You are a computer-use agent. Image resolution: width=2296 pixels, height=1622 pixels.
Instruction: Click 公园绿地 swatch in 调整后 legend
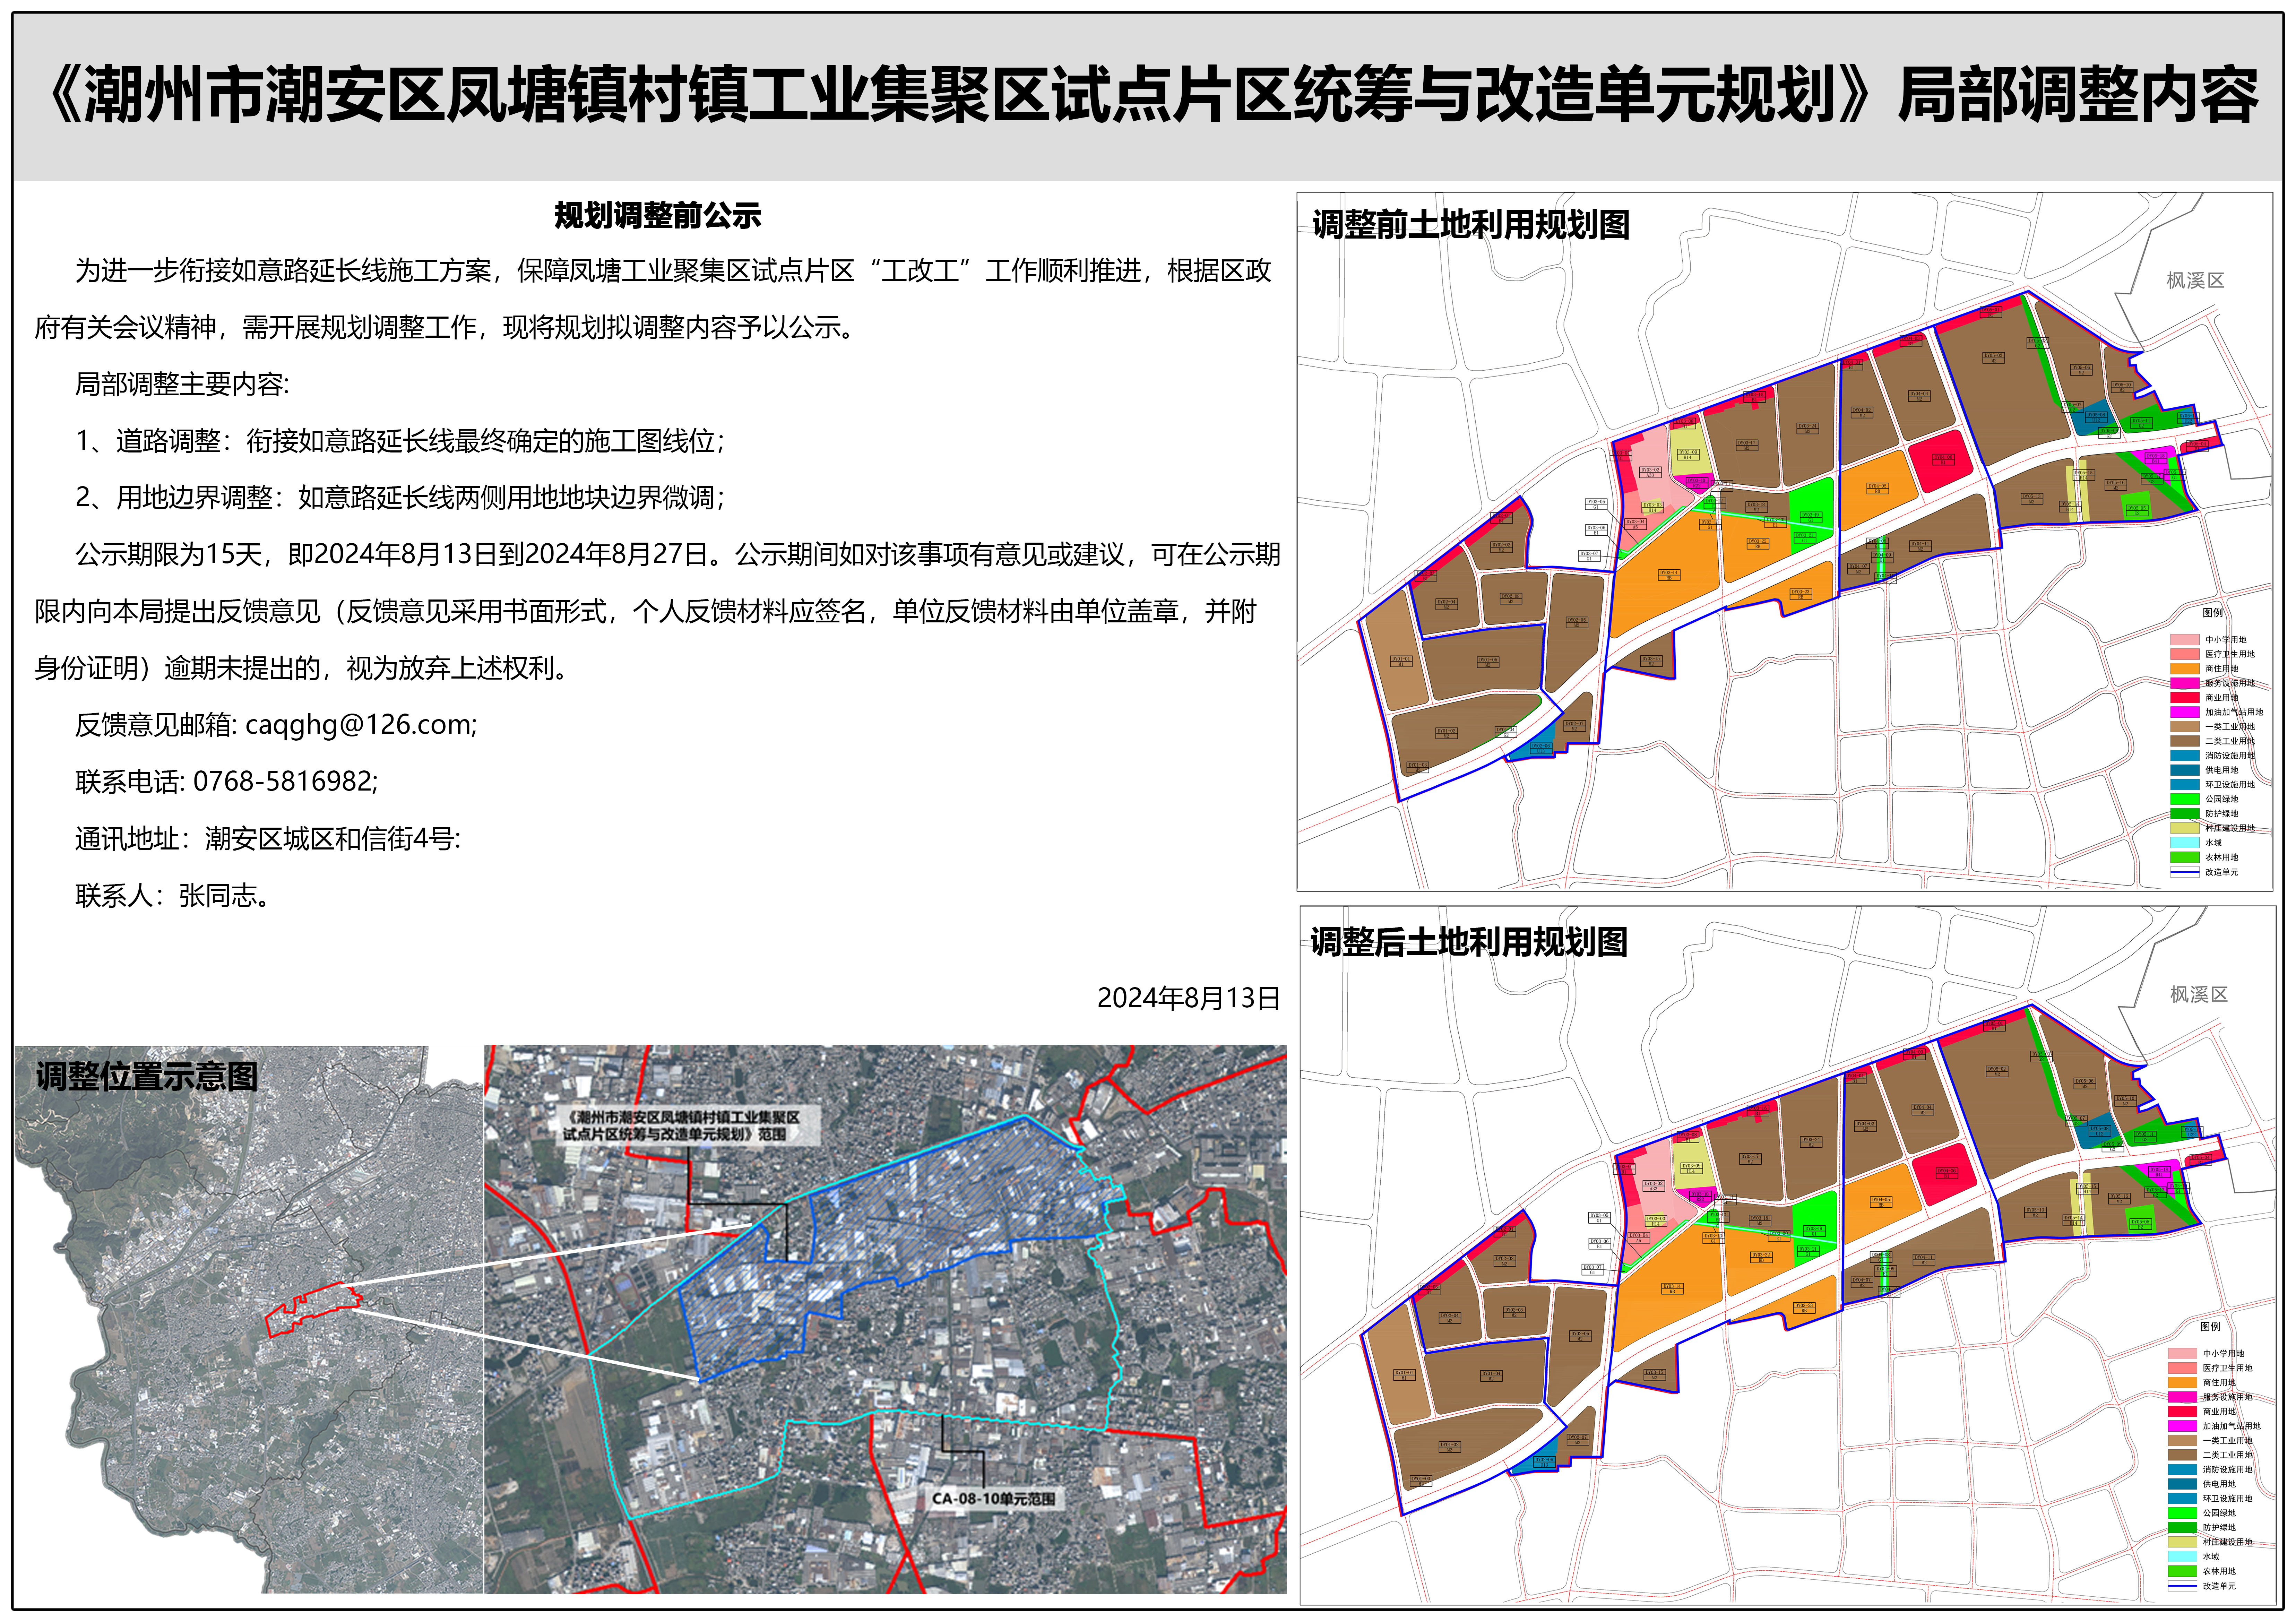point(2183,1513)
